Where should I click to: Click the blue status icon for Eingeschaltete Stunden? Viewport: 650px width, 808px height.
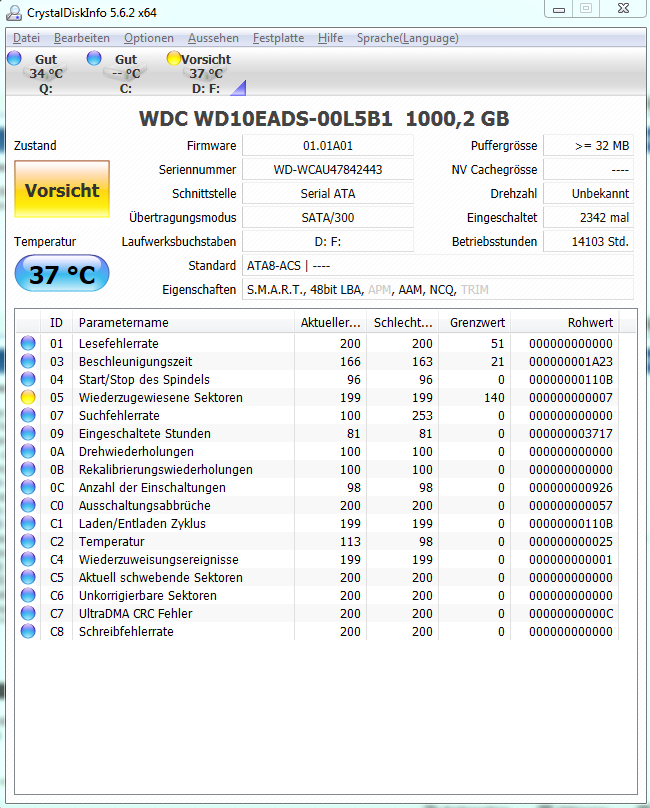point(28,433)
